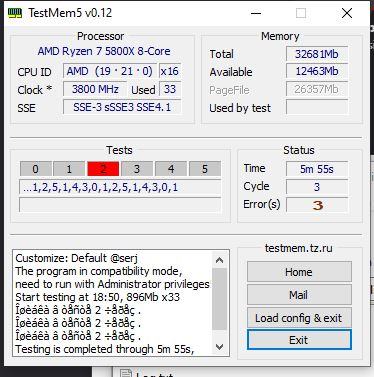Click the empty Used by test field
Screen dimensions: 374x377
point(317,107)
